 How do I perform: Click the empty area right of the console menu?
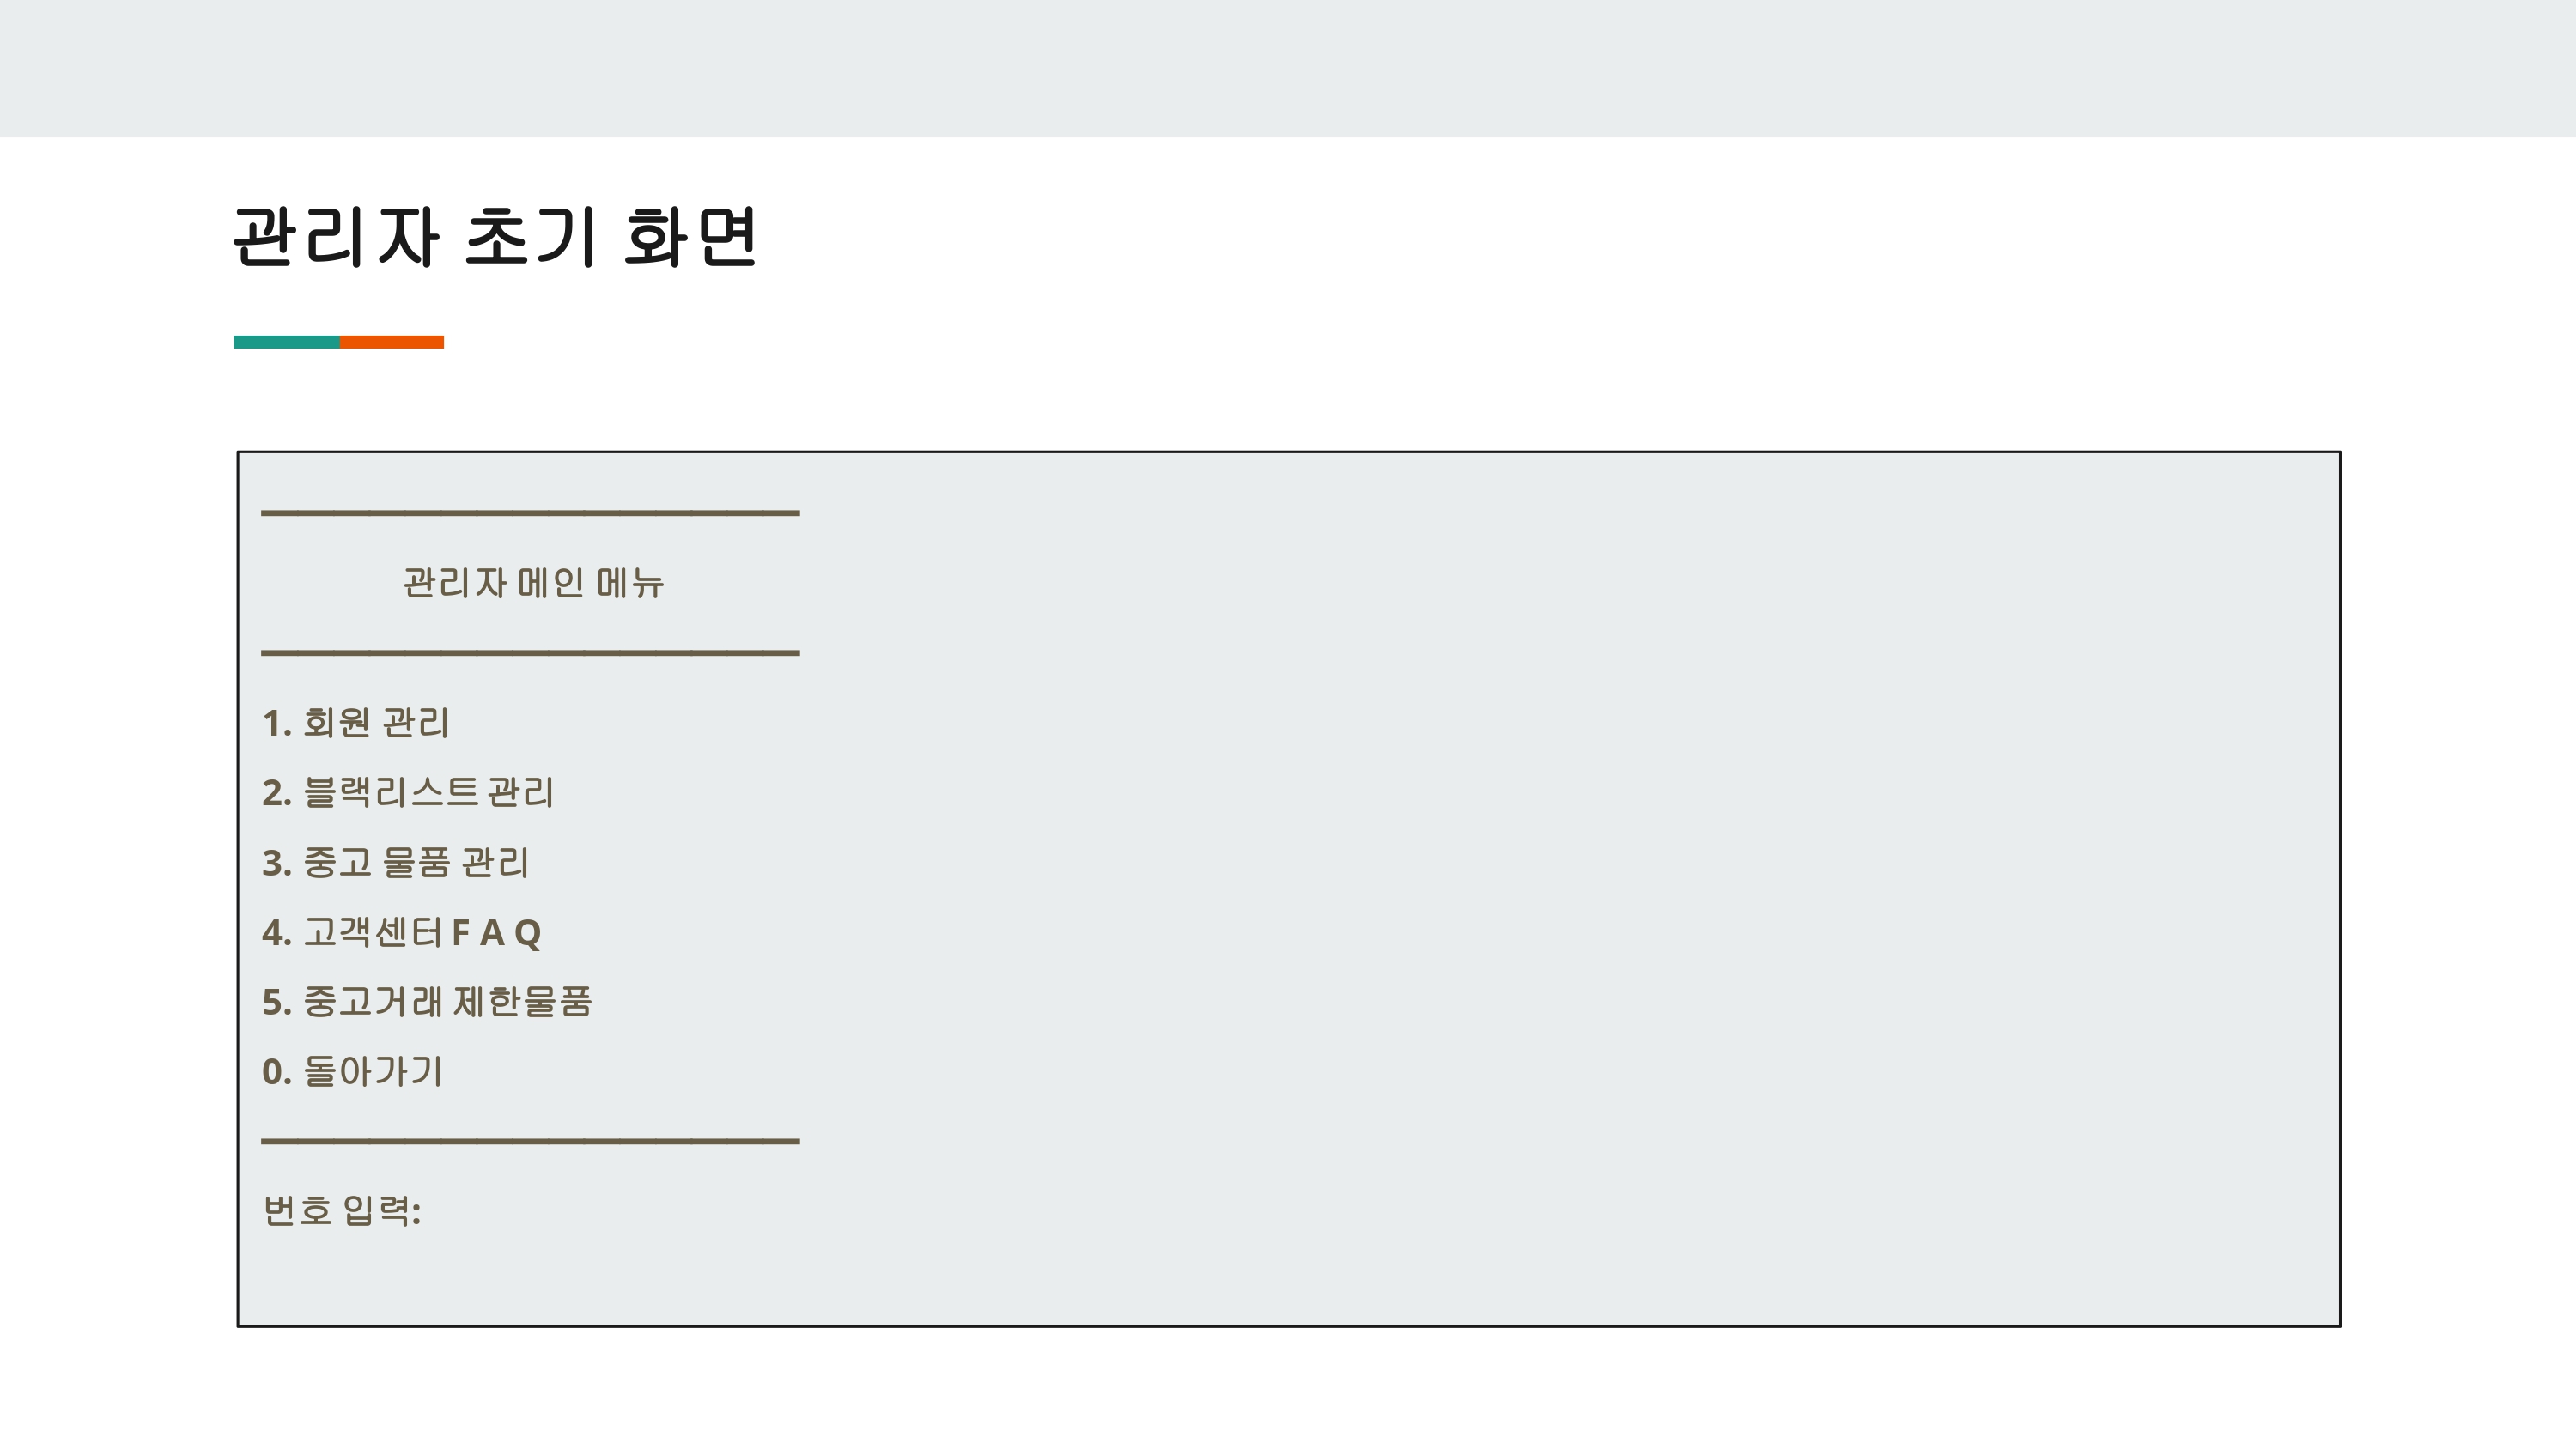coord(1570,889)
